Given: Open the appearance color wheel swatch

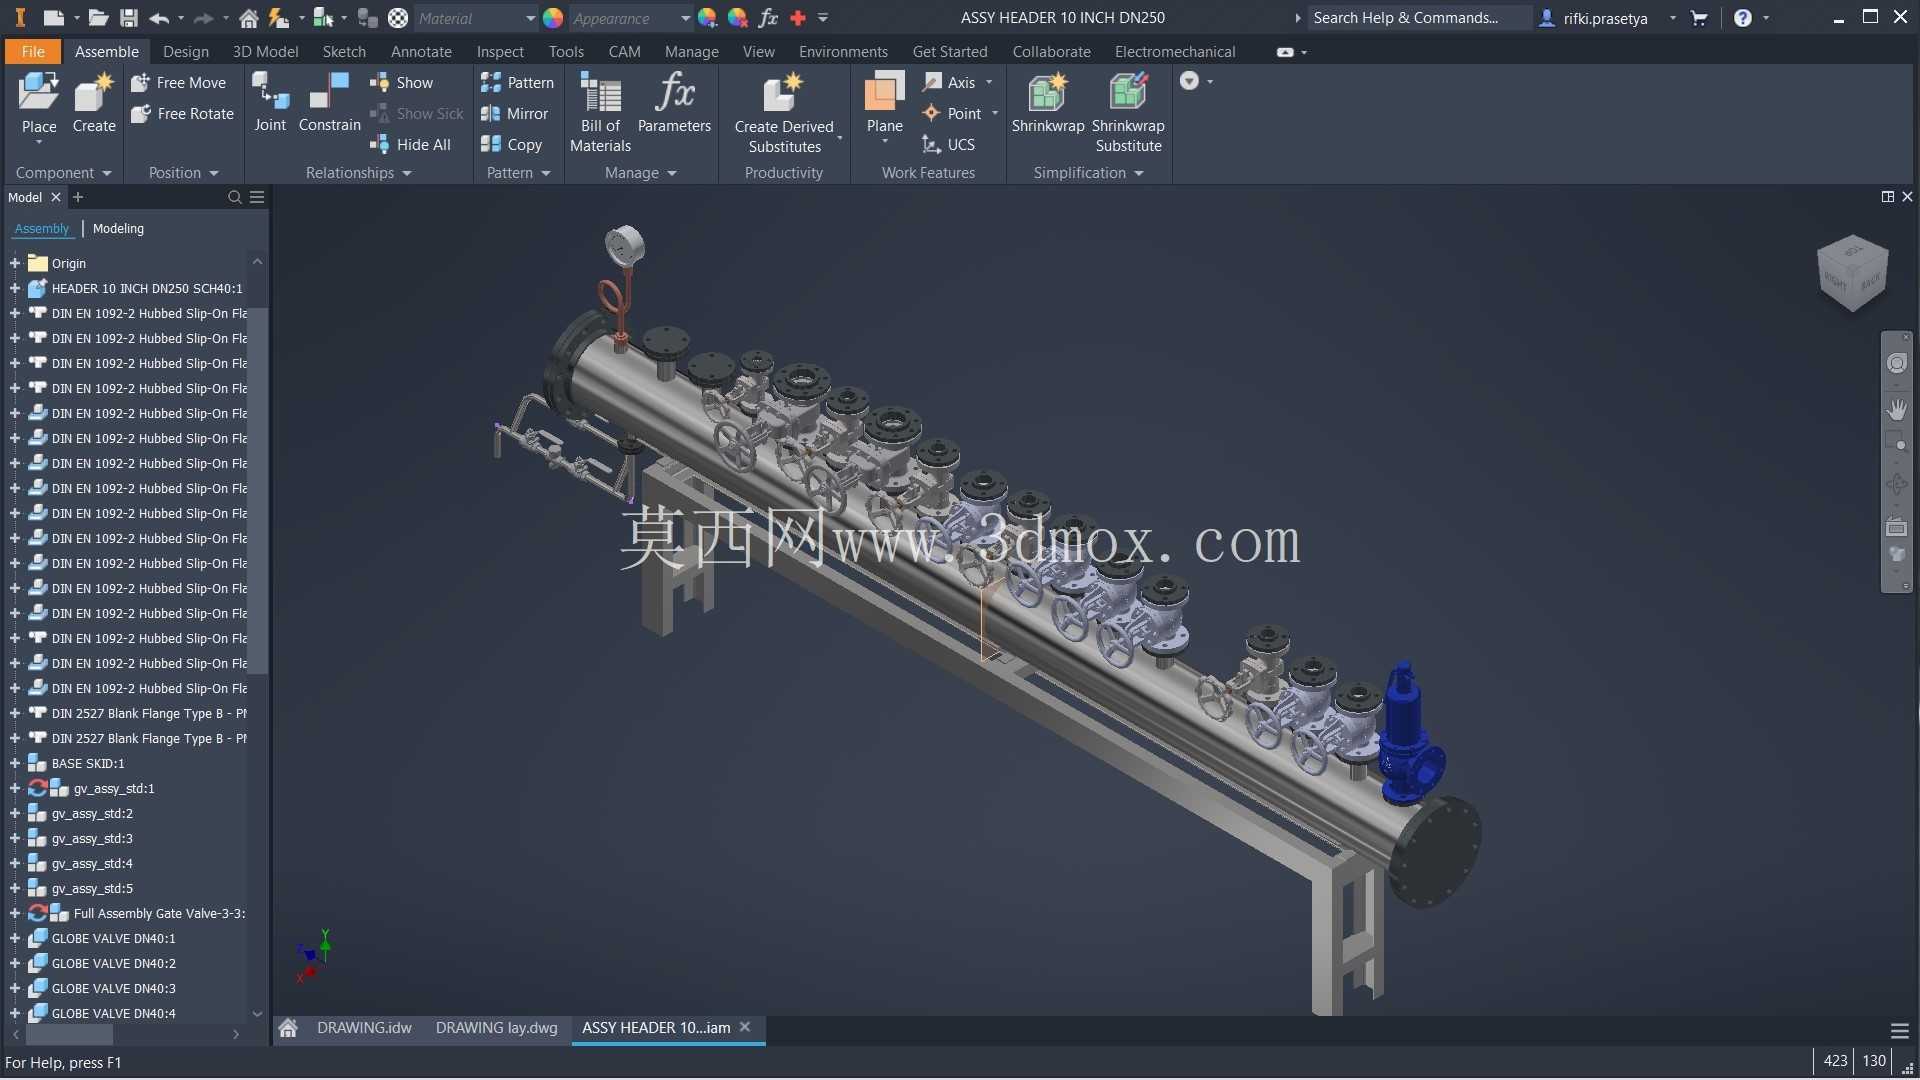Looking at the screenshot, I should (553, 18).
